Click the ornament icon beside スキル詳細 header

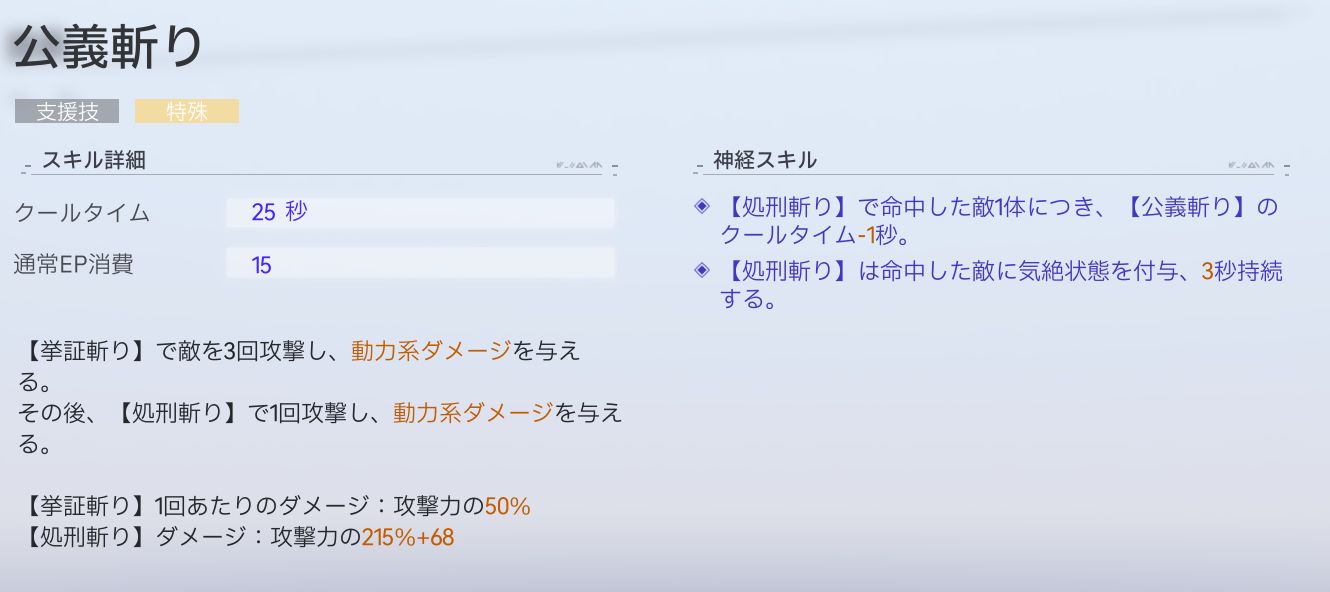(578, 165)
